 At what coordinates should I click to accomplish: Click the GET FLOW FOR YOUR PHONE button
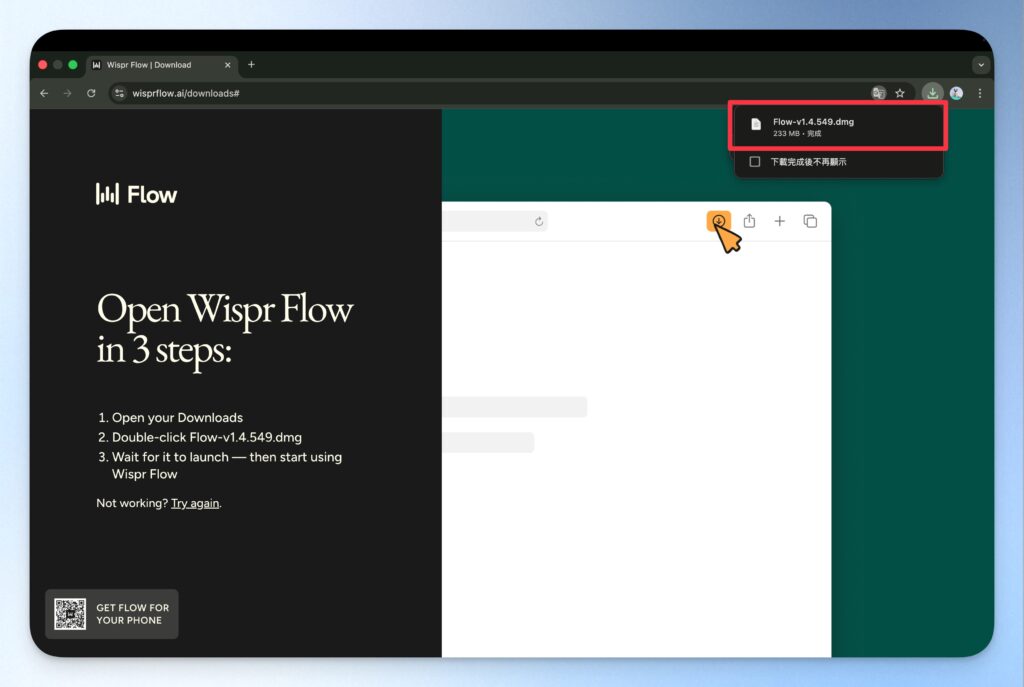pos(112,614)
